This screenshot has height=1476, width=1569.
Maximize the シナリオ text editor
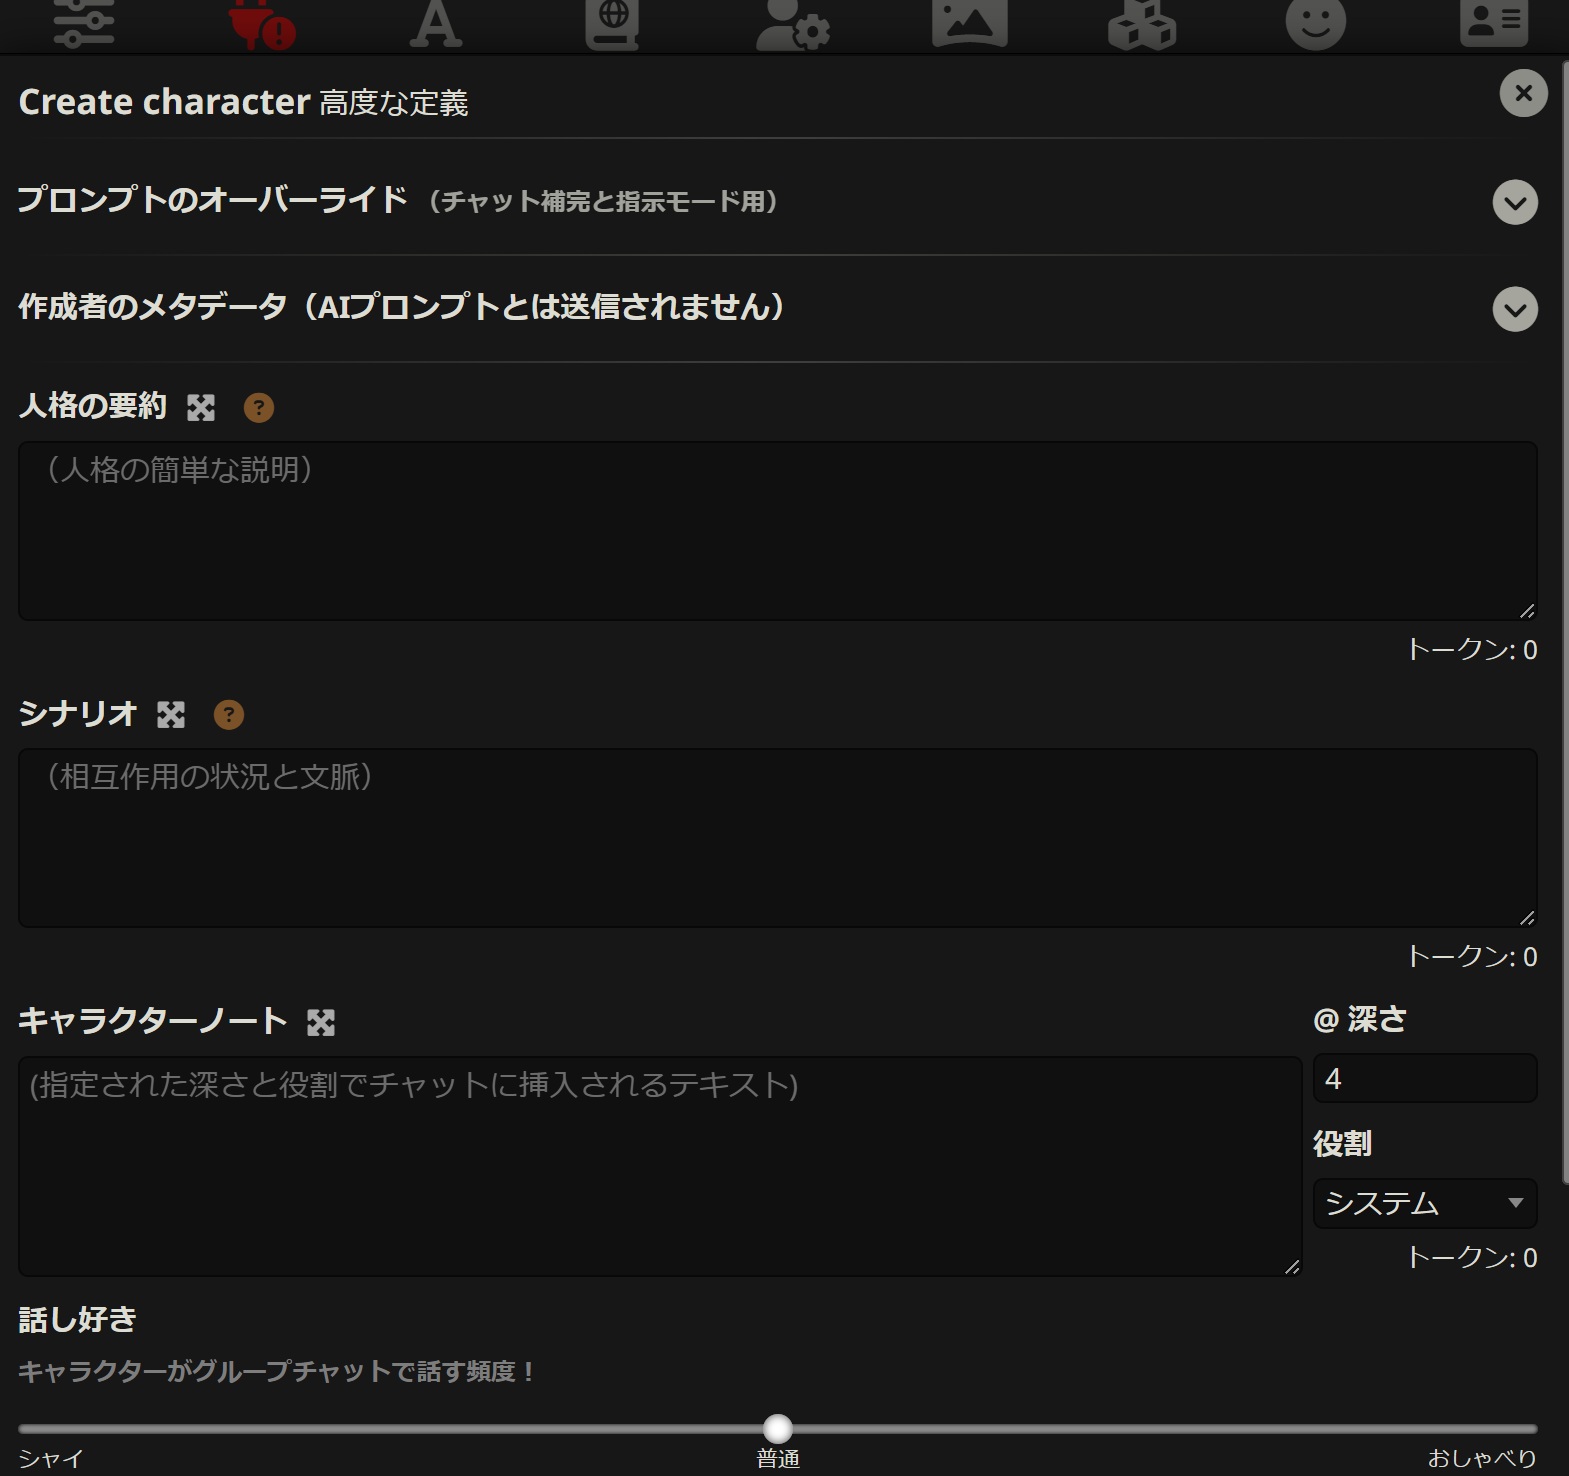[171, 715]
